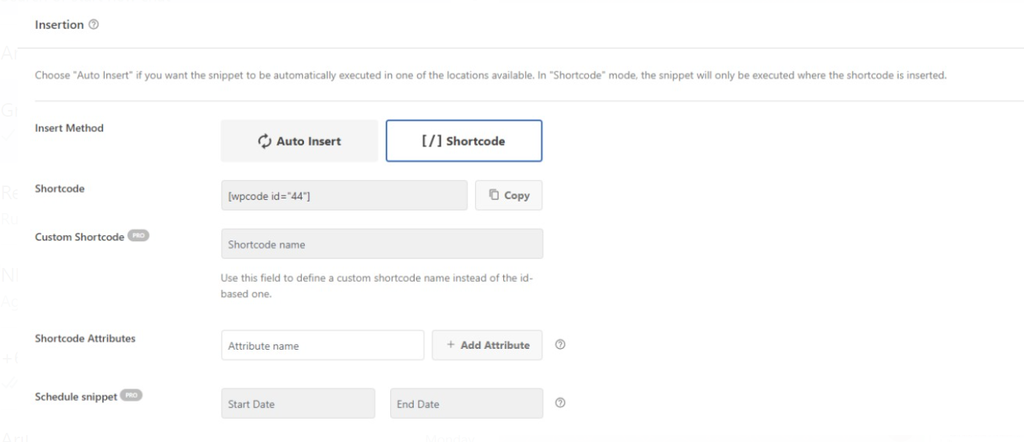Click the wpcode id="44" shortcode field
The image size is (1024, 442).
[344, 195]
